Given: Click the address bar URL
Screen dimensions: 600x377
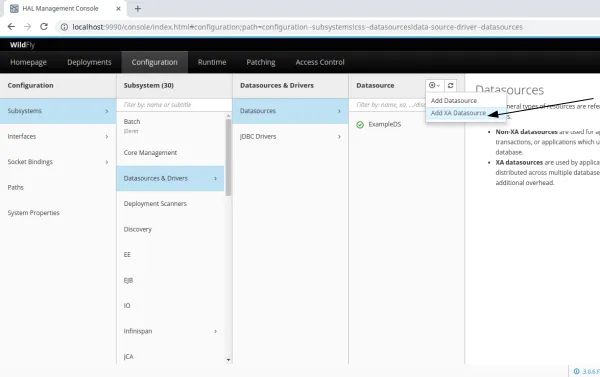Looking at the screenshot, I should (x=297, y=27).
